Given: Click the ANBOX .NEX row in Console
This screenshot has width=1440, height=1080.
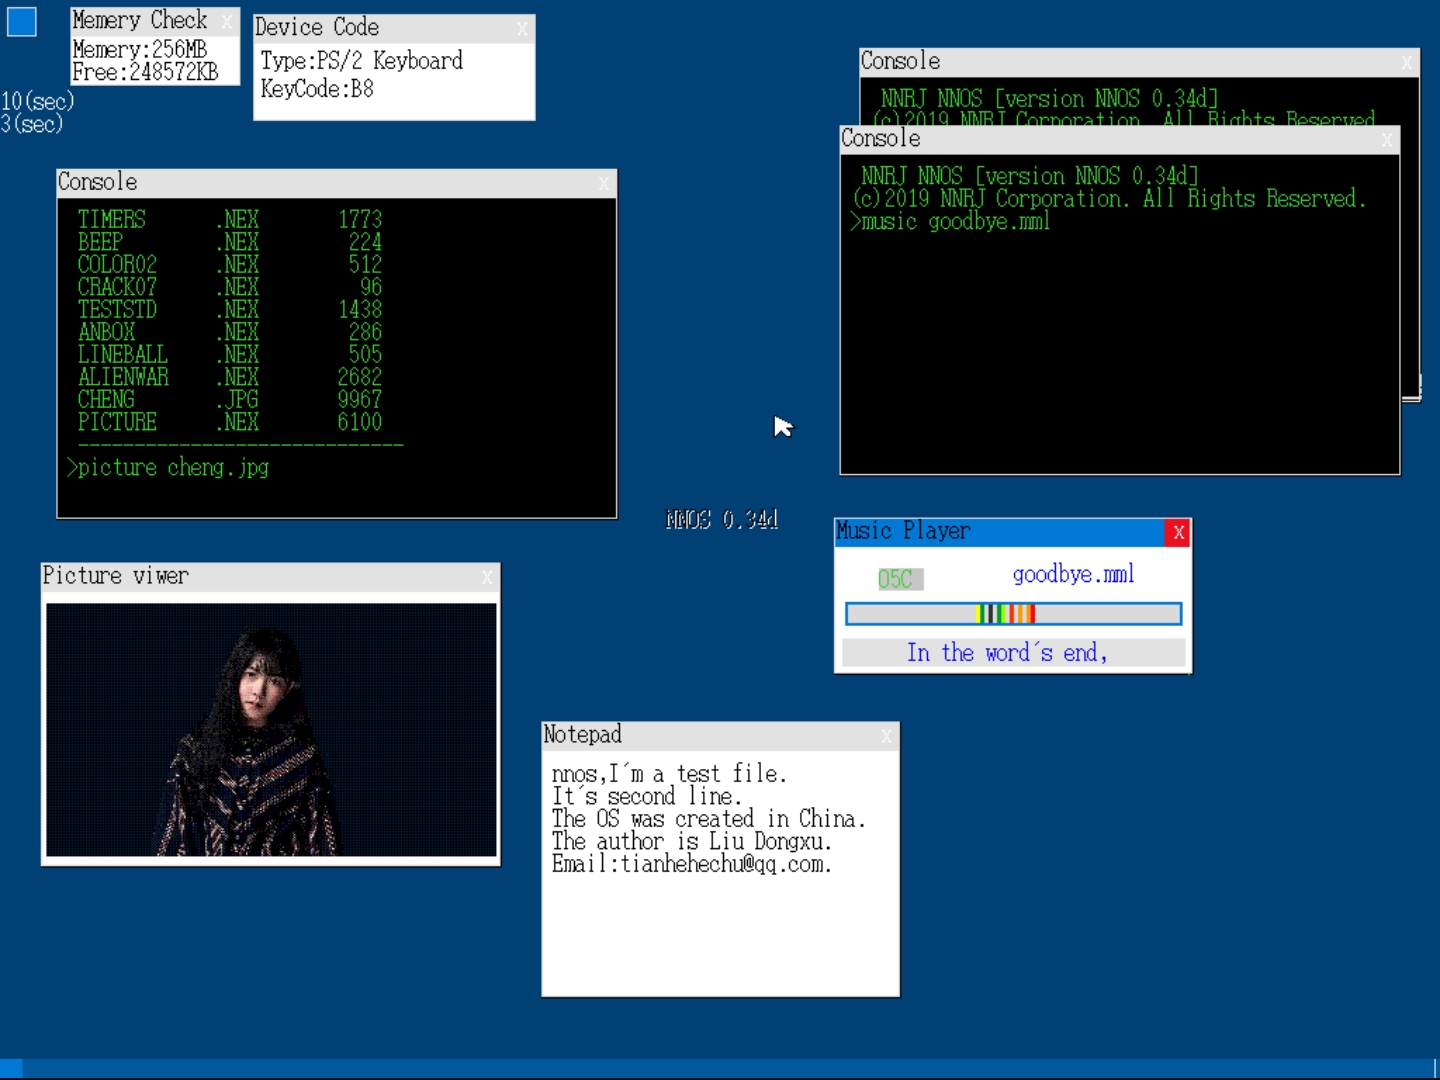Looking at the screenshot, I should pos(230,332).
